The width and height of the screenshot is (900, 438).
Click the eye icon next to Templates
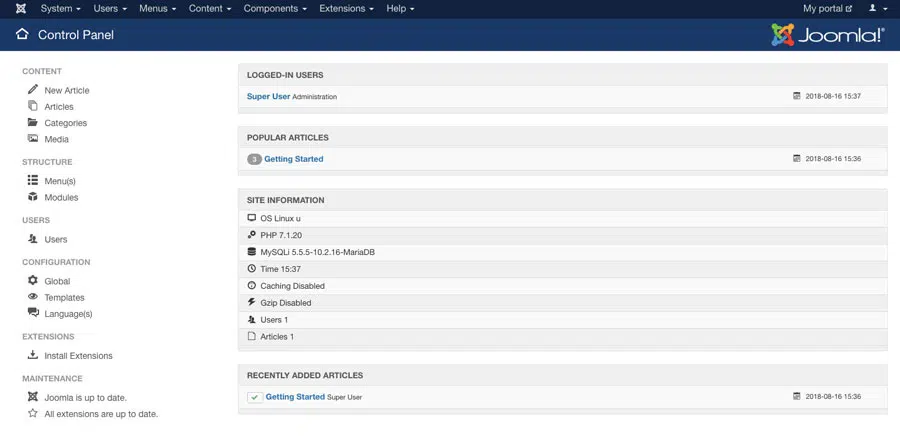(33, 297)
